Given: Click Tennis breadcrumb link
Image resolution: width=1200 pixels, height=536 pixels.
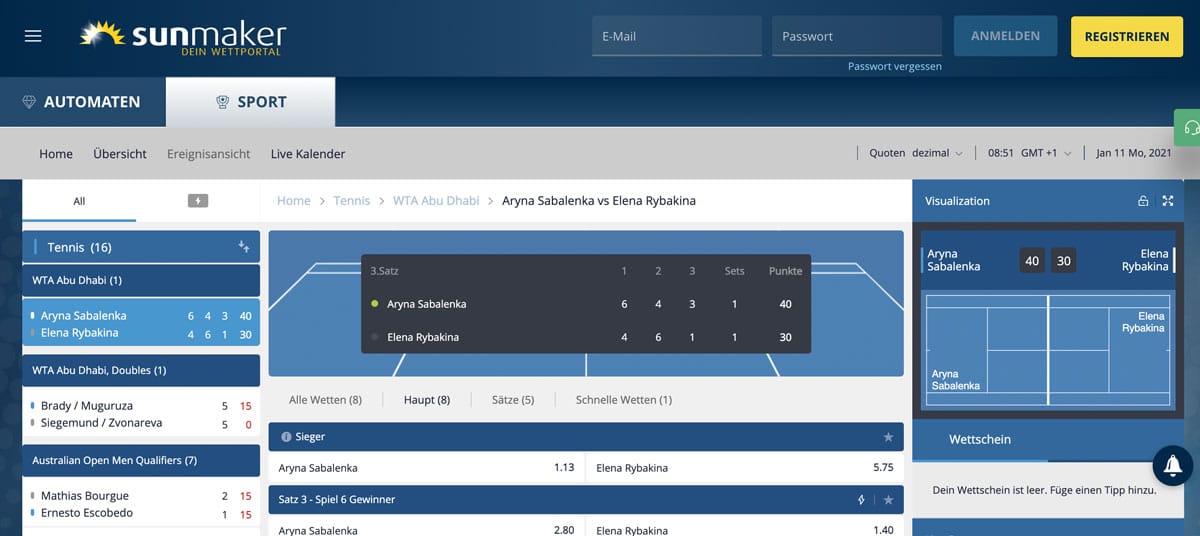Looking at the screenshot, I should [352, 201].
